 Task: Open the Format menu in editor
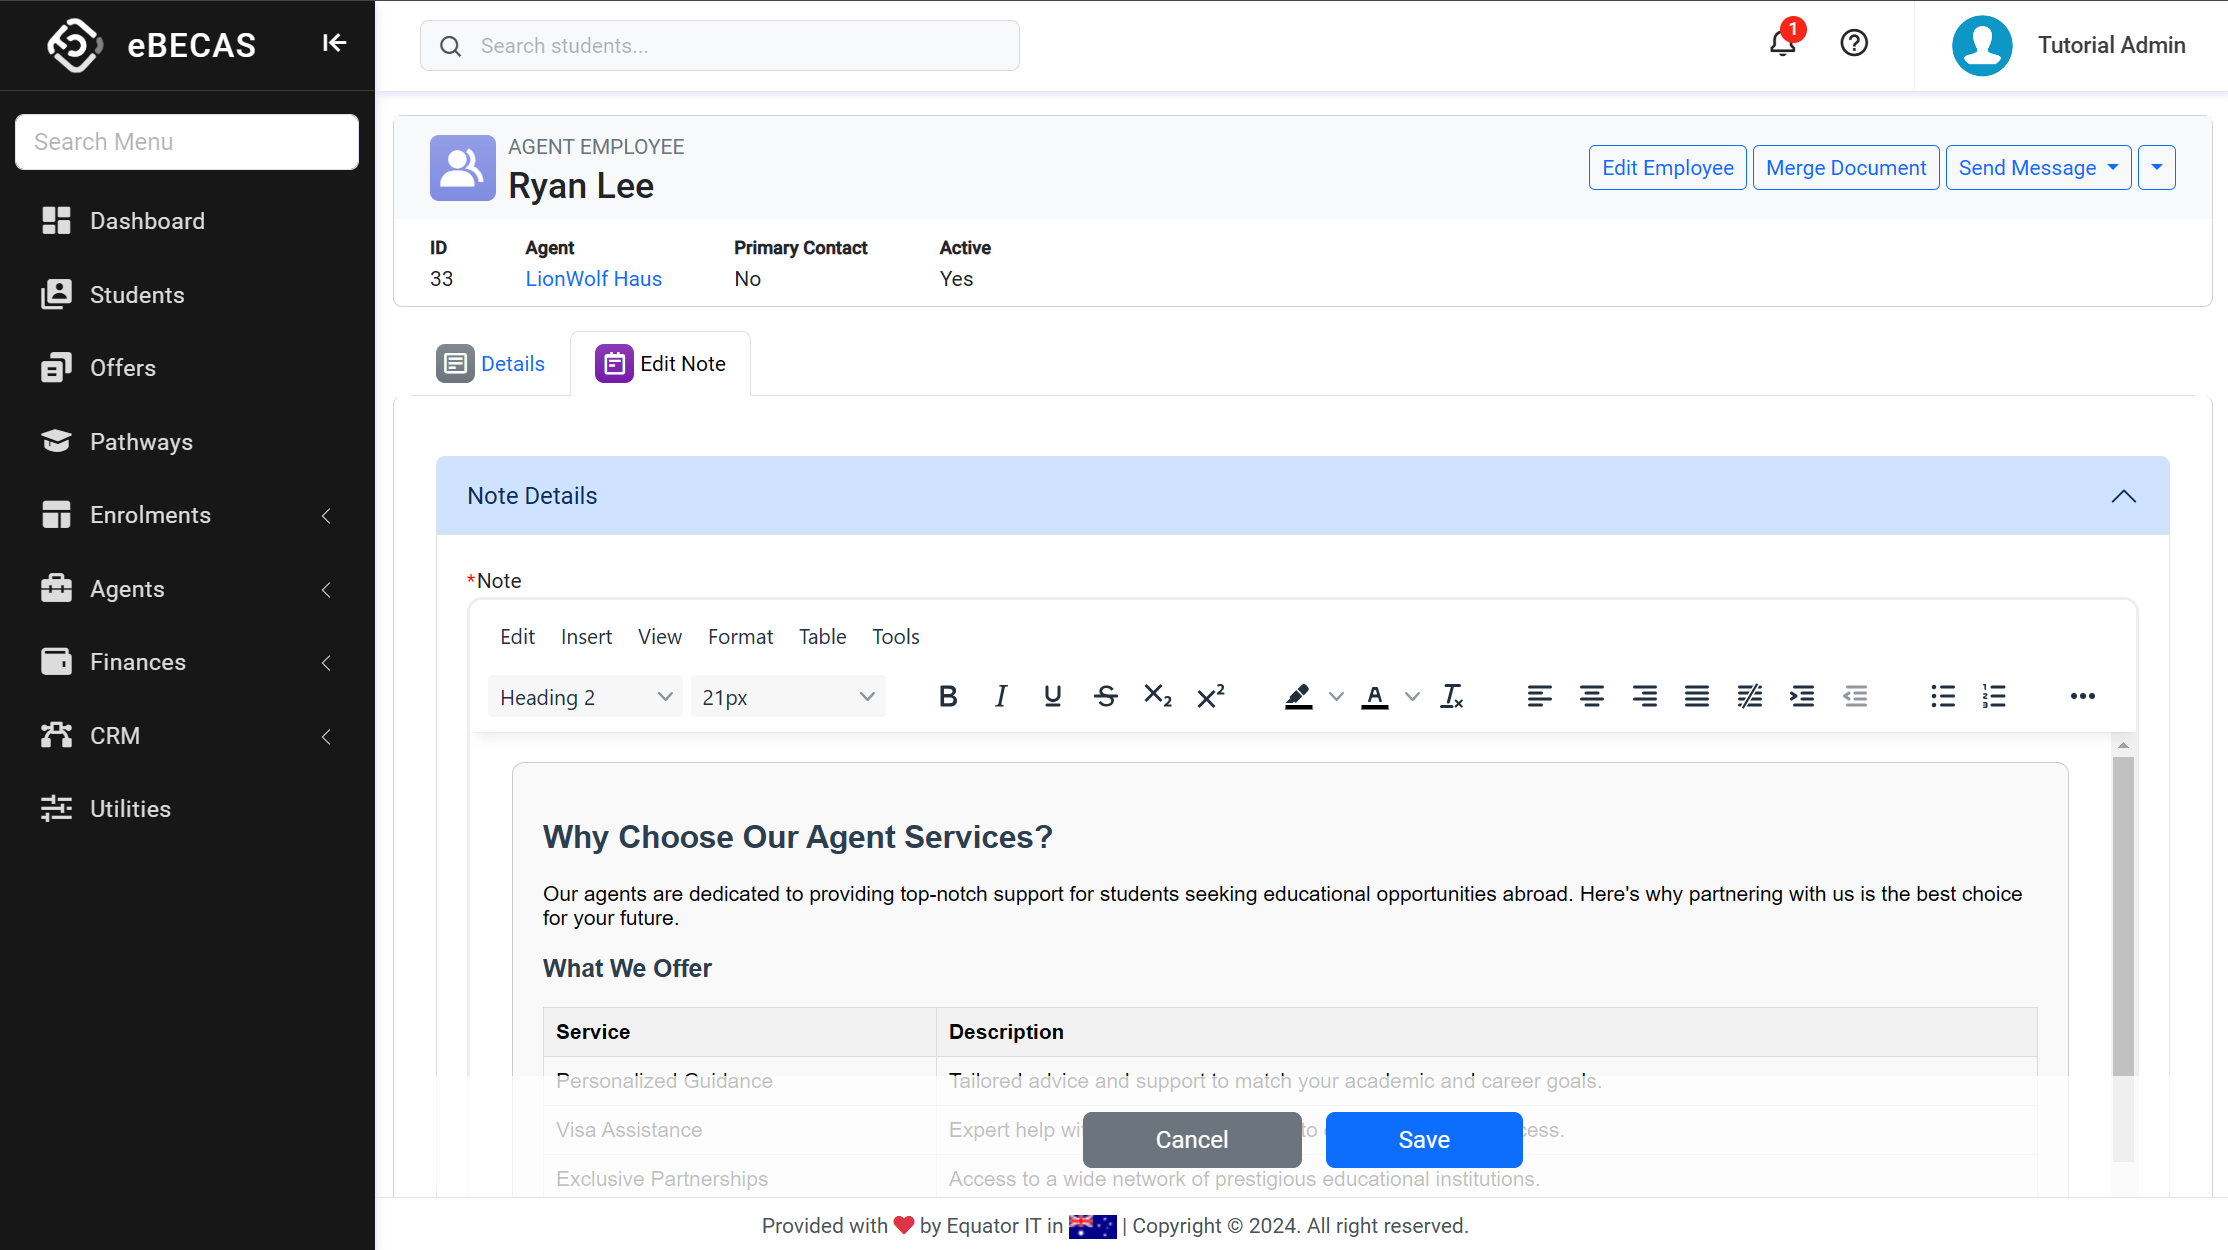740,637
